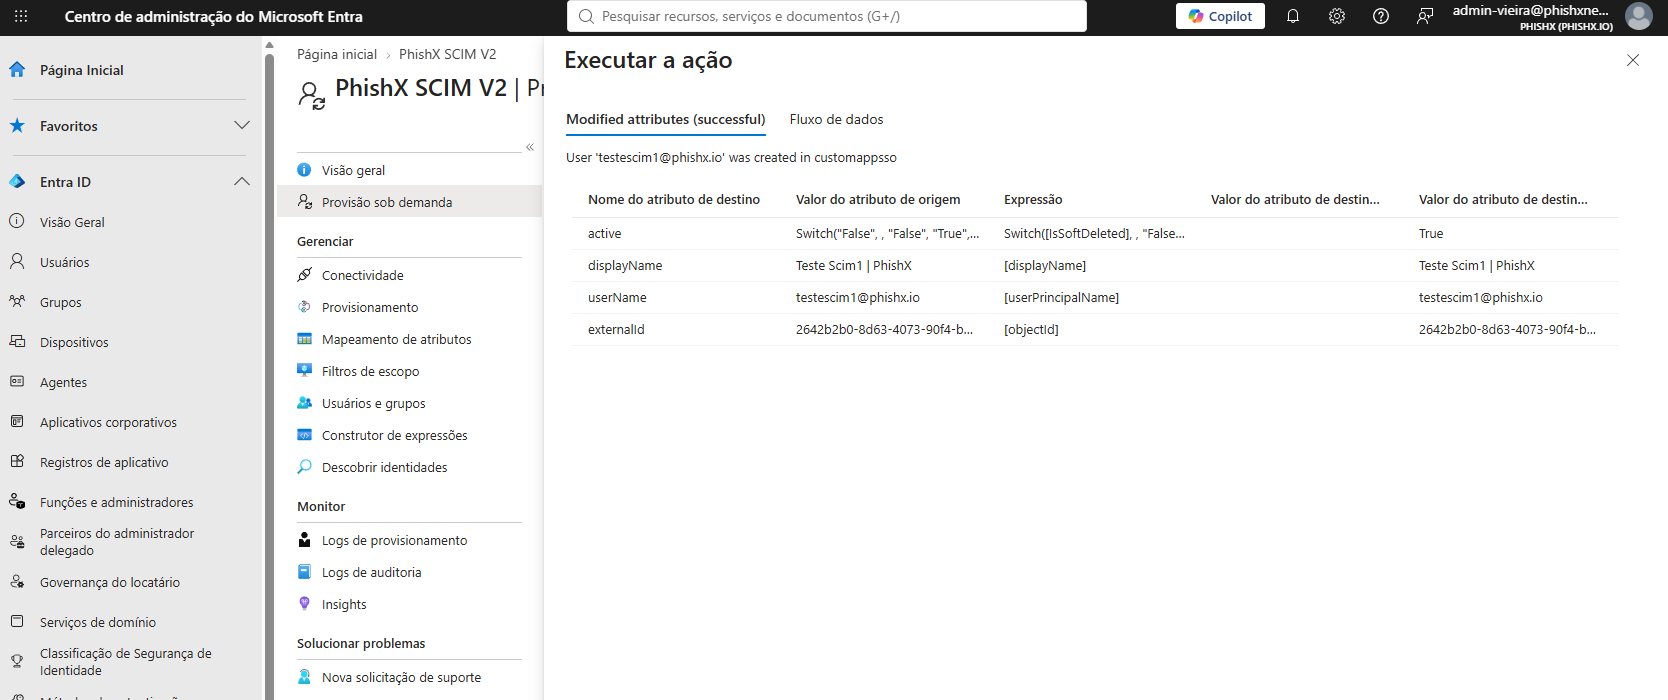This screenshot has height=700, width=1668.
Task: Open the app launcher waffle icon
Action: coord(21,16)
